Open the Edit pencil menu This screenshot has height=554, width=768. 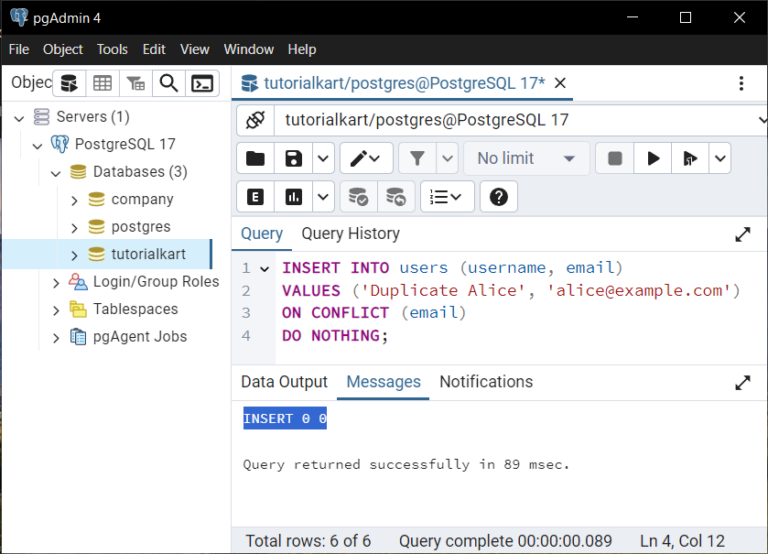pyautogui.click(x=366, y=158)
